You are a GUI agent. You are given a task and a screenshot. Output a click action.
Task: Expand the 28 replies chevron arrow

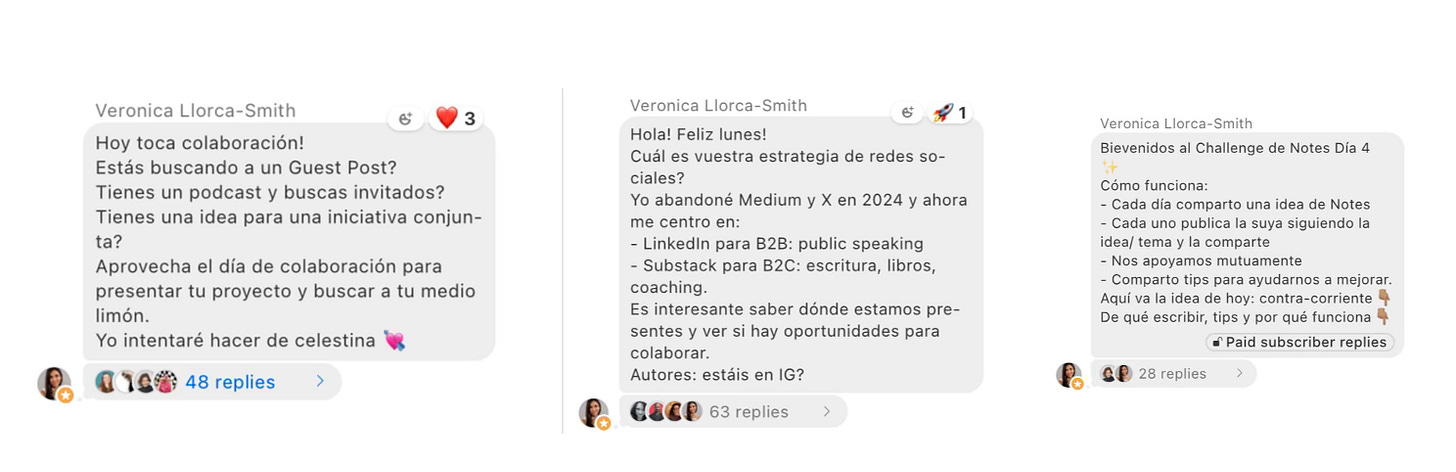[x=1239, y=373]
